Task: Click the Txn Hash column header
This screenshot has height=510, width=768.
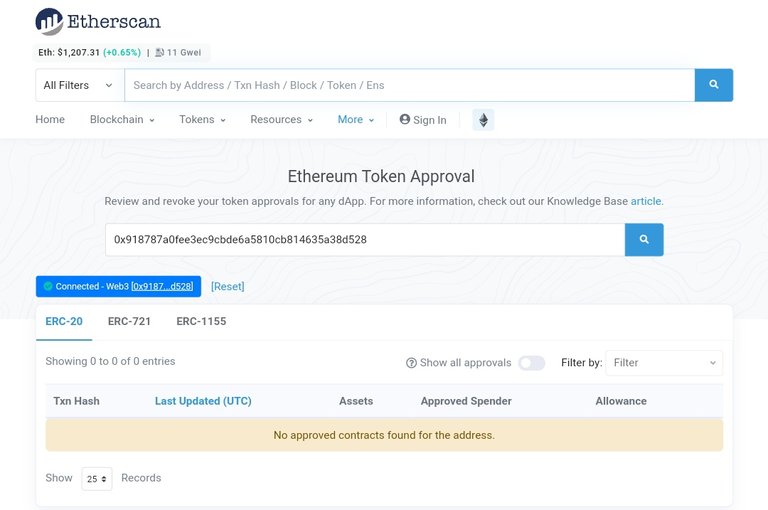Action: [76, 401]
